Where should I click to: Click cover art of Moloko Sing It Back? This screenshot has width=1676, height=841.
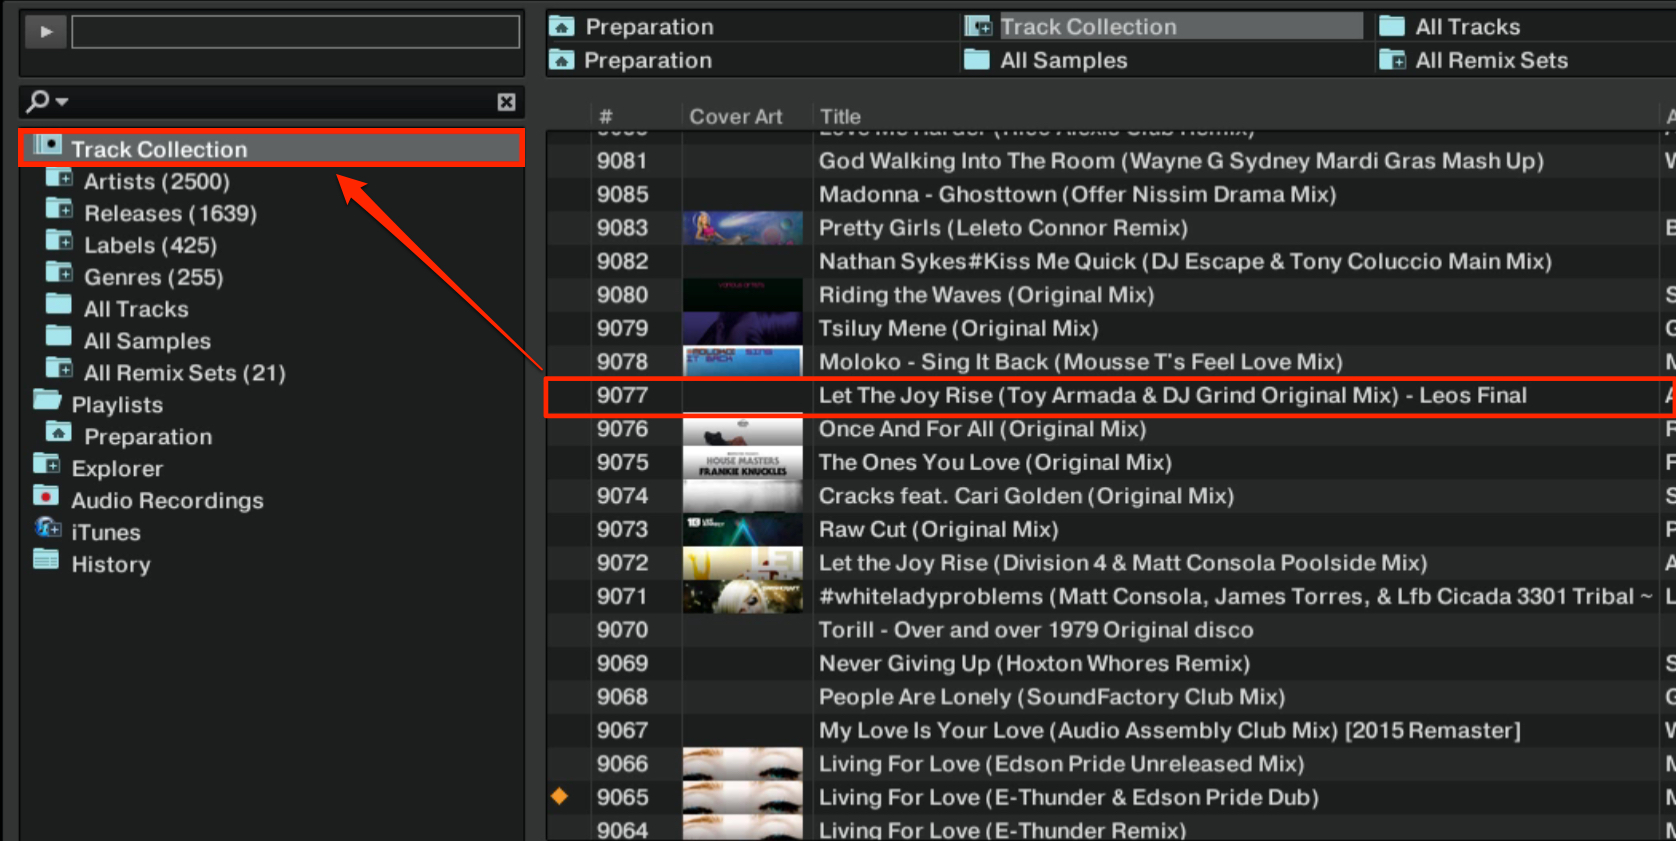pyautogui.click(x=742, y=362)
